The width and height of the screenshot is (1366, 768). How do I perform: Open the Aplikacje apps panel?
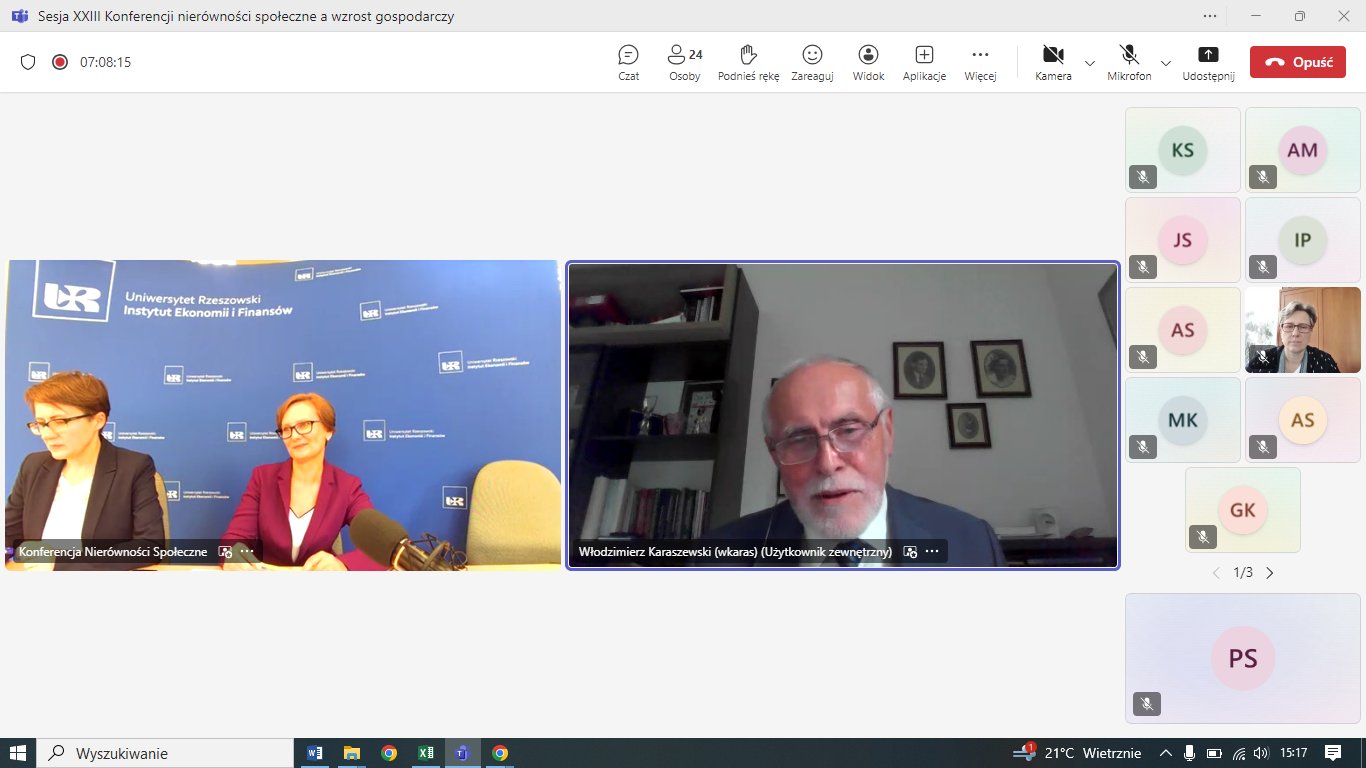924,62
